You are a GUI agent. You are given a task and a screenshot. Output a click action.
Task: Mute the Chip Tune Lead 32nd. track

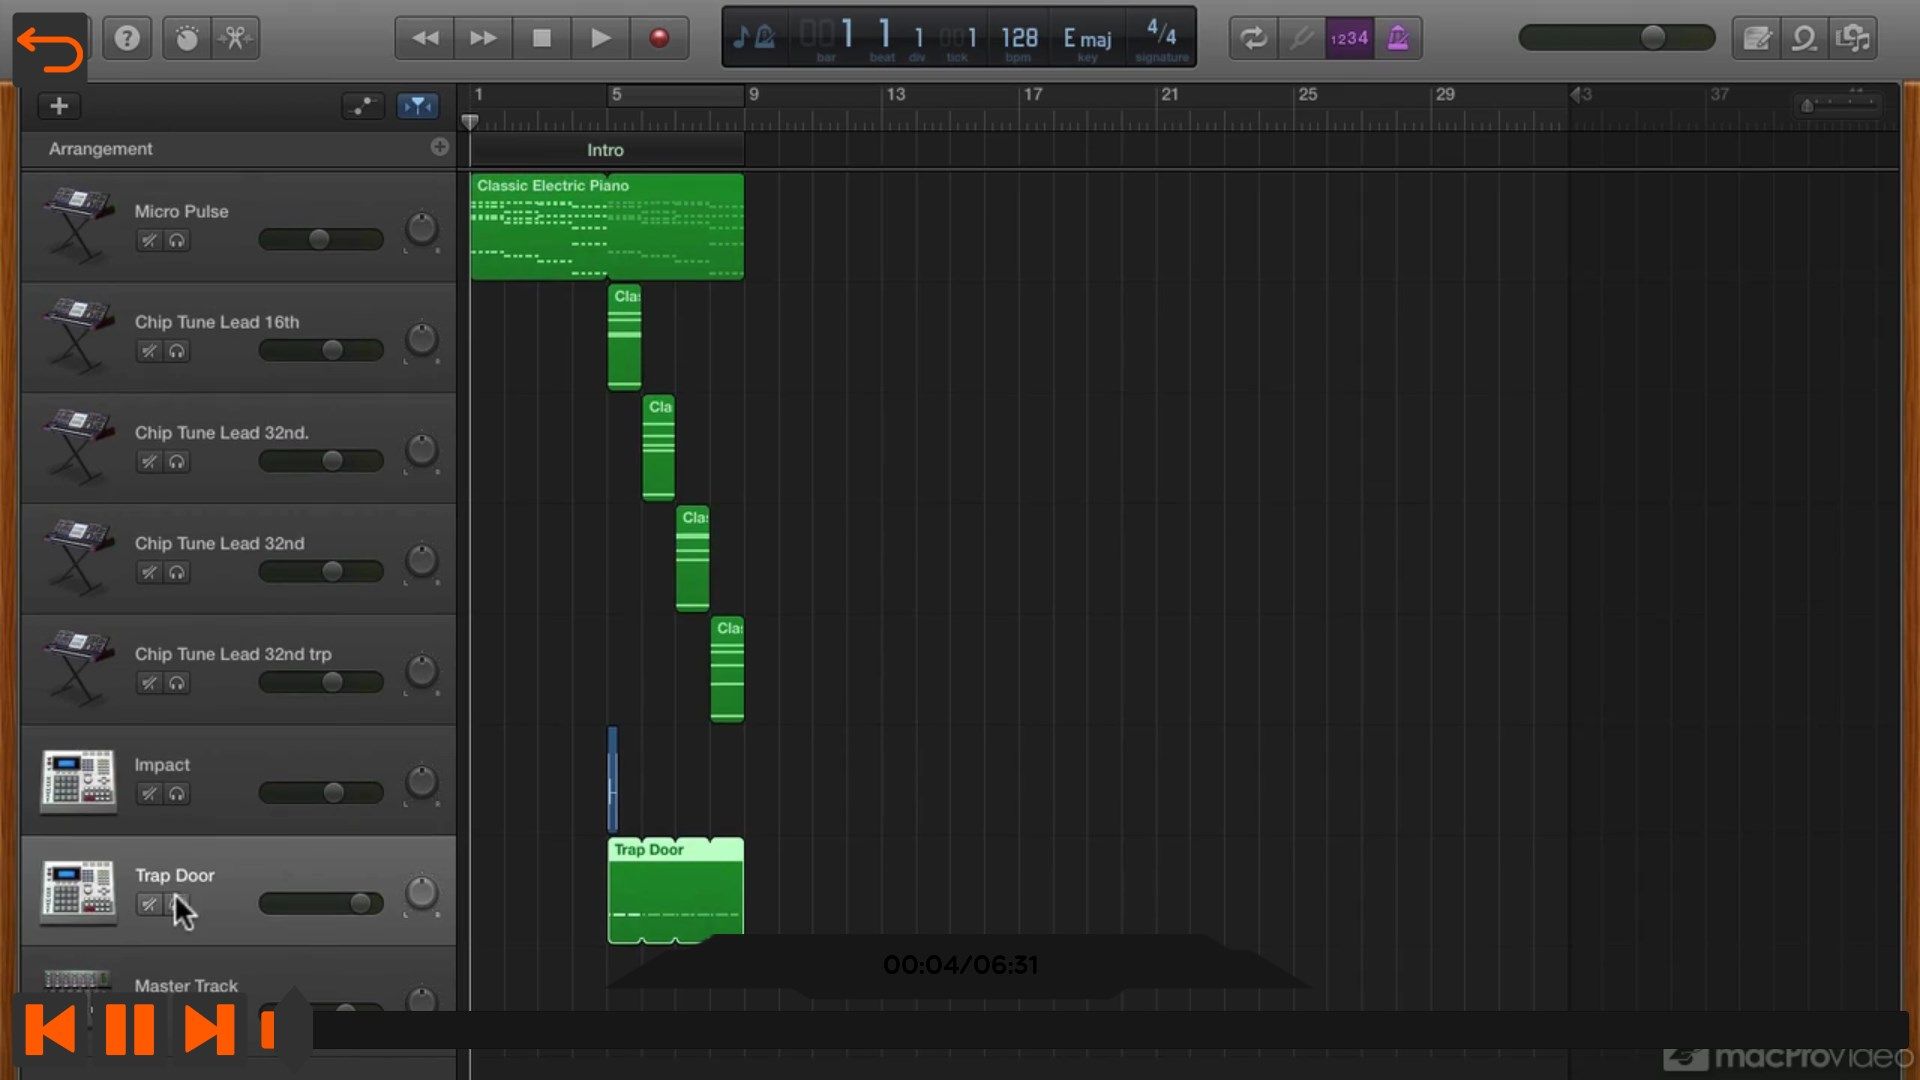(149, 462)
